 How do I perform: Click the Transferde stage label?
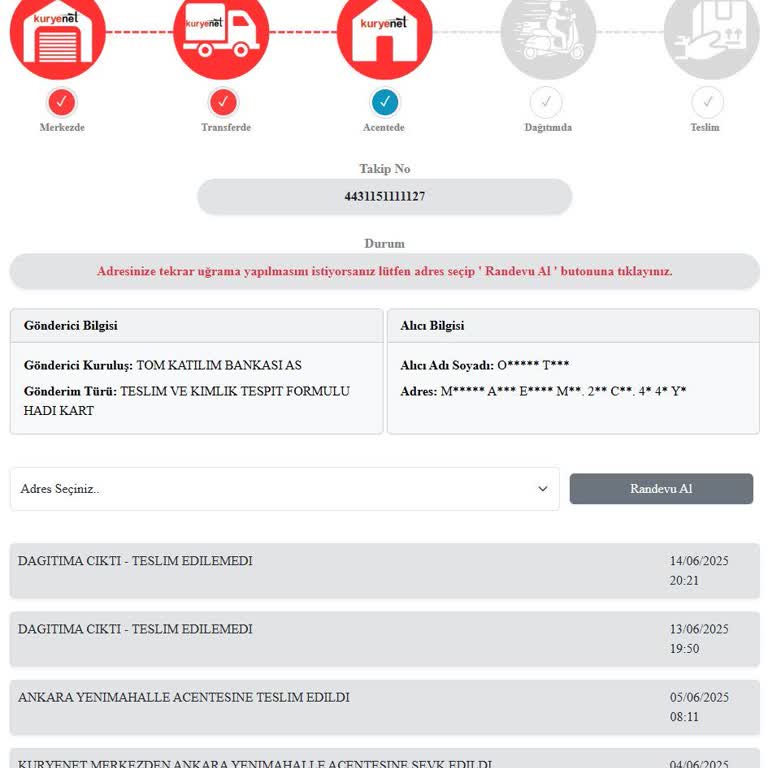coord(226,127)
